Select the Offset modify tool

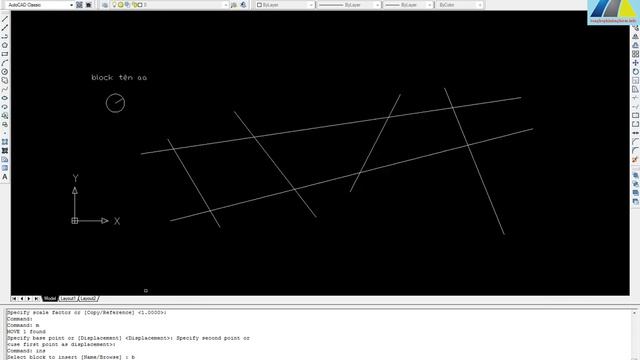pyautogui.click(x=636, y=45)
